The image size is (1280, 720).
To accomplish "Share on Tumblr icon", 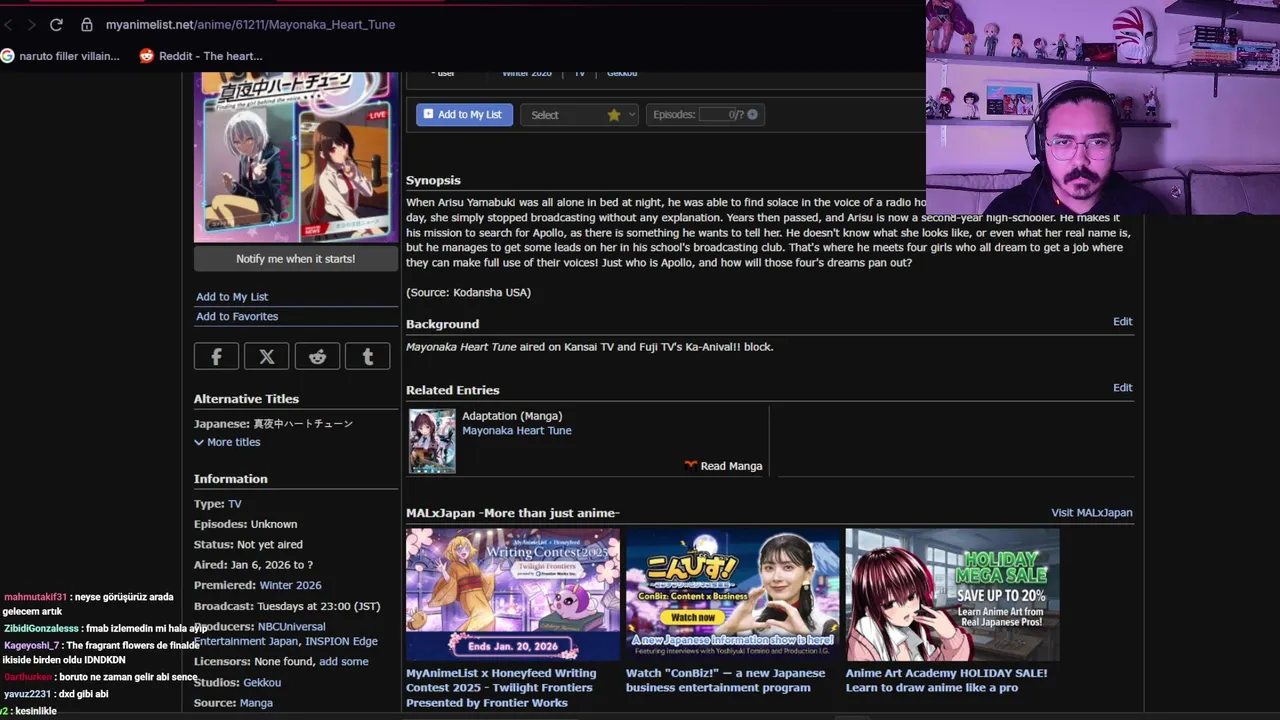I will click(x=367, y=356).
